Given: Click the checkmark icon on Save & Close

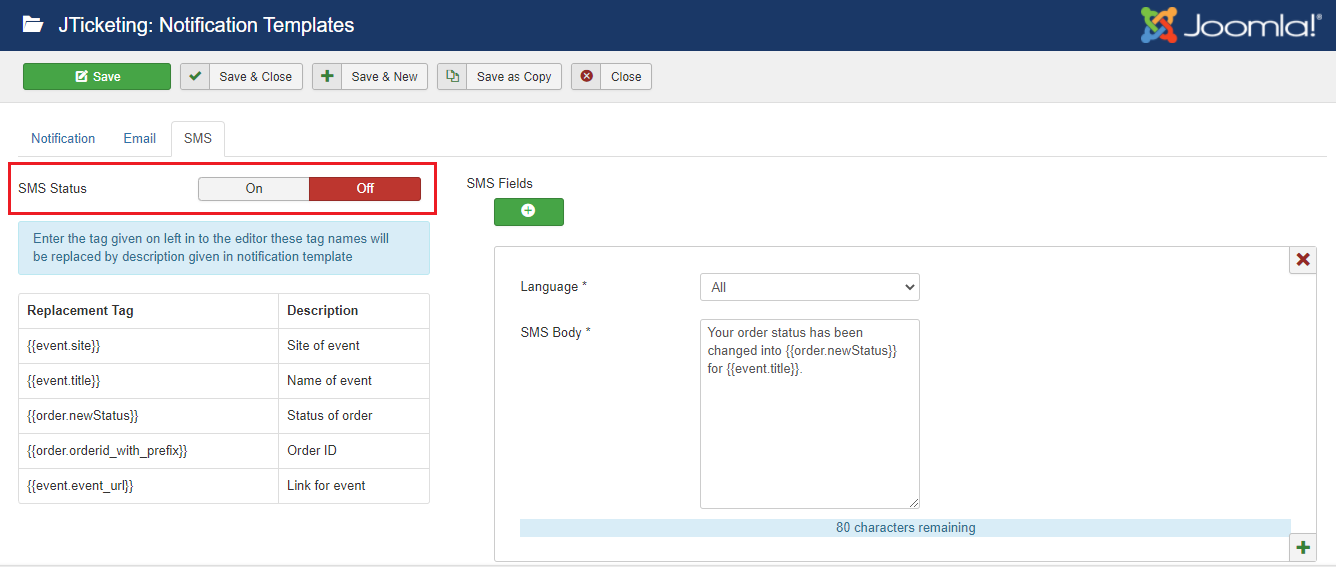Looking at the screenshot, I should [195, 77].
